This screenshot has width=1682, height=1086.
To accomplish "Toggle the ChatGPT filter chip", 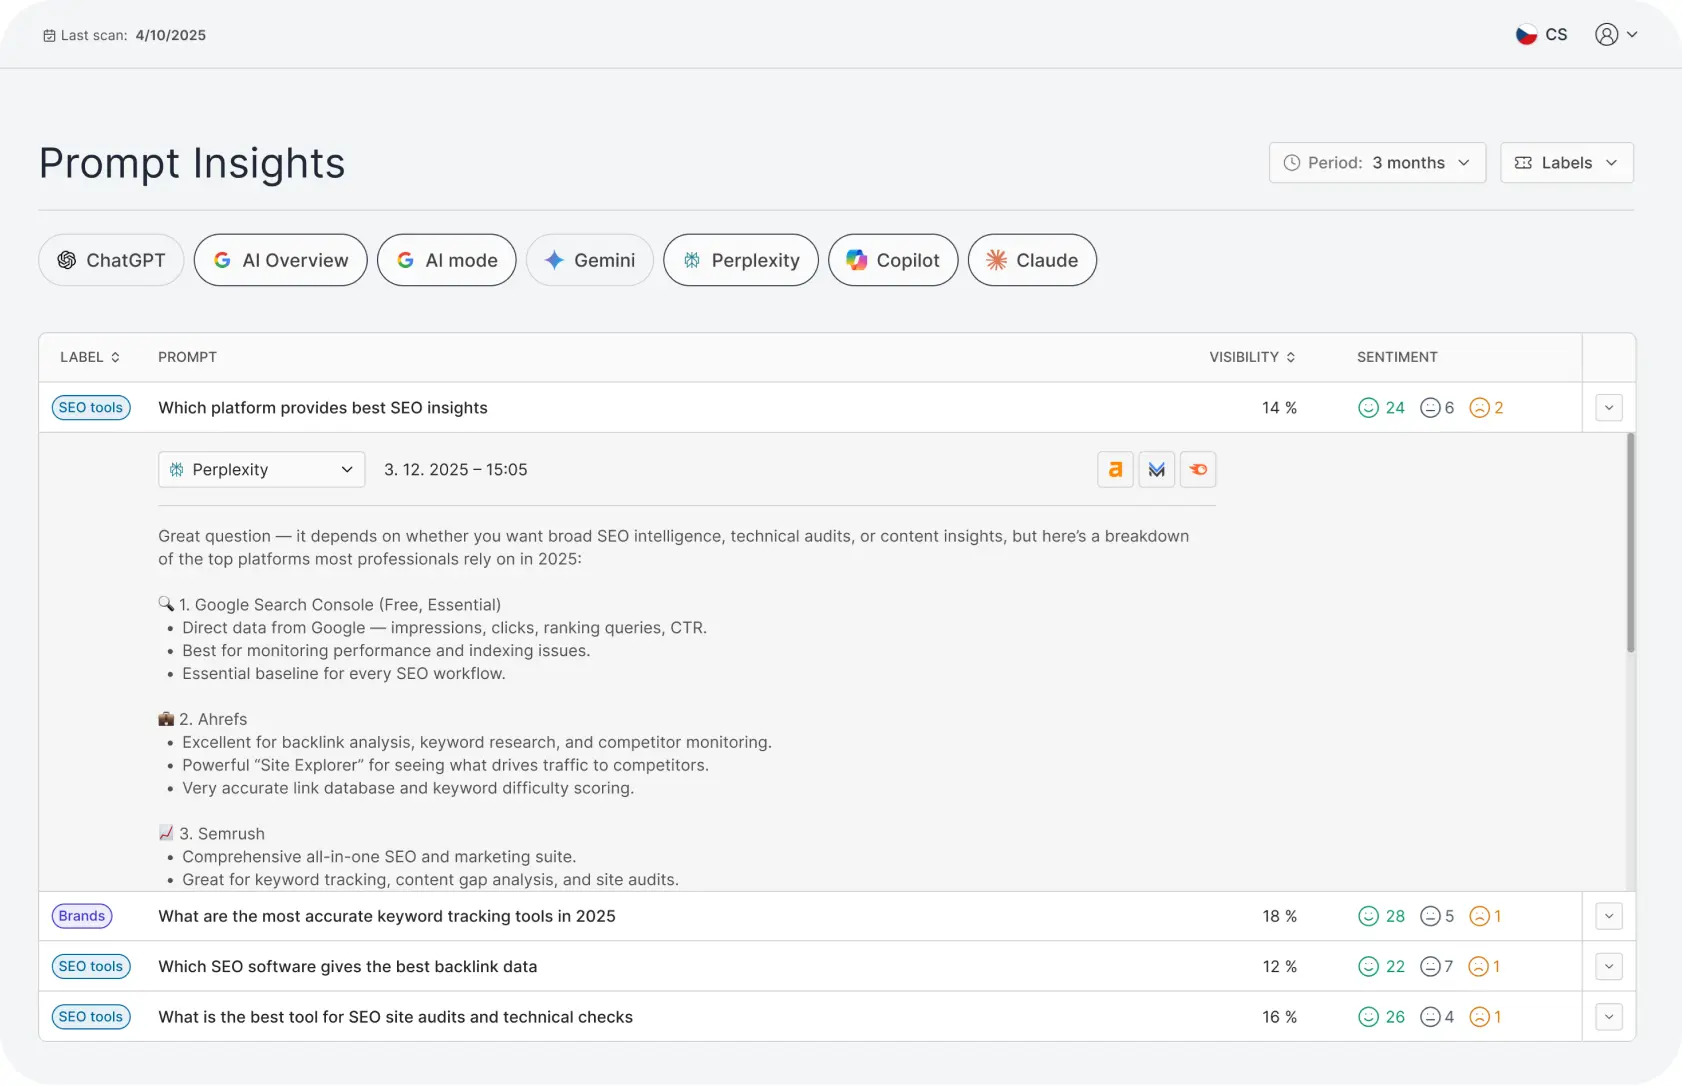I will click(x=111, y=260).
